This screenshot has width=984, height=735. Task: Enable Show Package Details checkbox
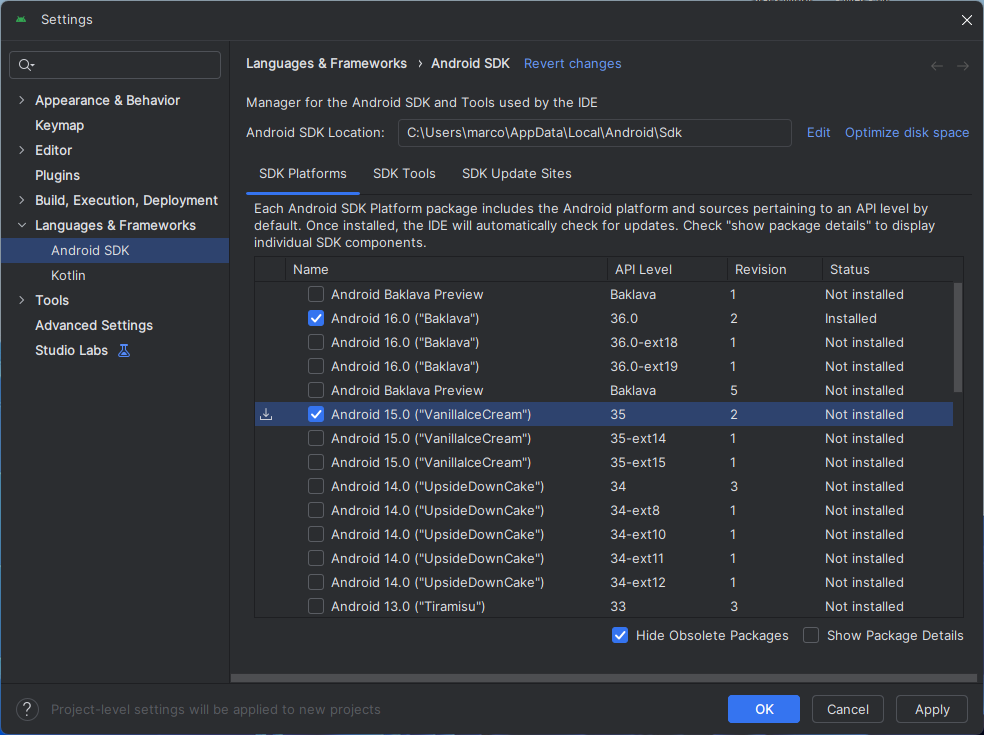(x=811, y=635)
